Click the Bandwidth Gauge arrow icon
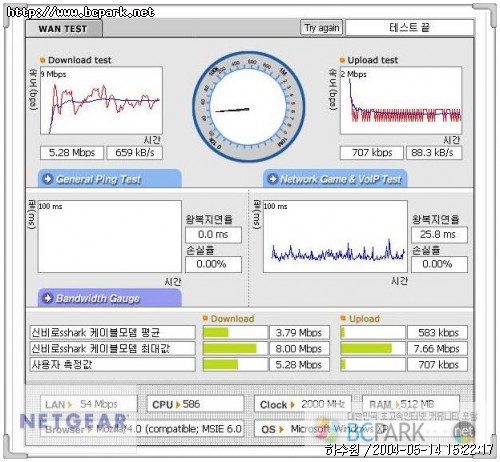Screen dimensions: 500x462 pos(48,298)
